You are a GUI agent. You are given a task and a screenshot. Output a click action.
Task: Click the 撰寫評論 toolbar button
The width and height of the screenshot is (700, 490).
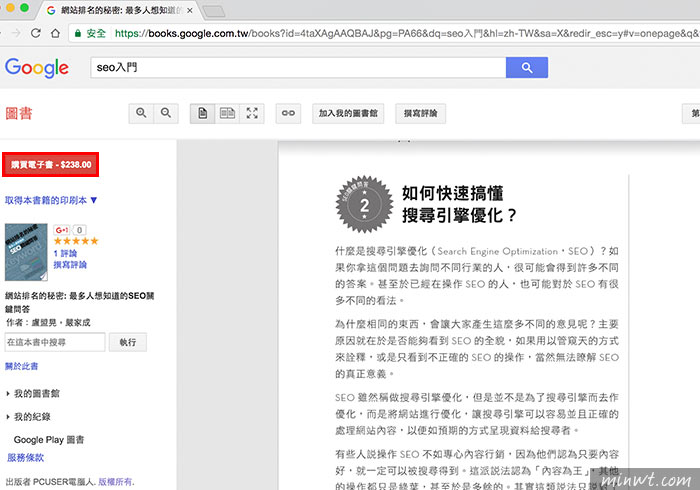[x=421, y=113]
